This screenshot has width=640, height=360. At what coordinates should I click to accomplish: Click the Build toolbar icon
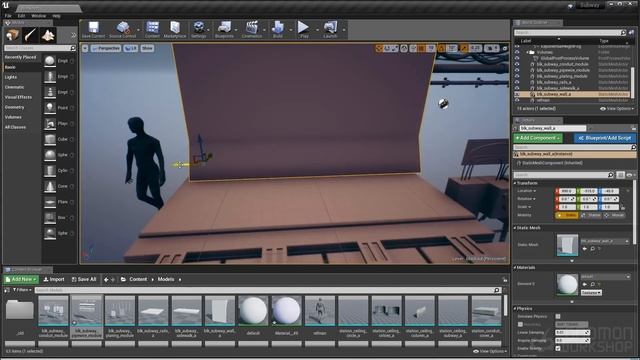pos(278,28)
